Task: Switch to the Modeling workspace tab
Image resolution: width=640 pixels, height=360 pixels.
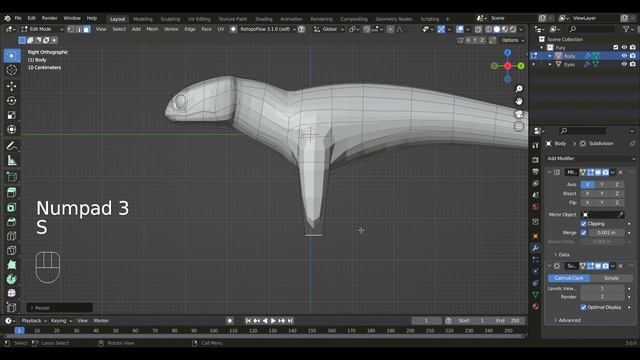Action: coord(142,19)
